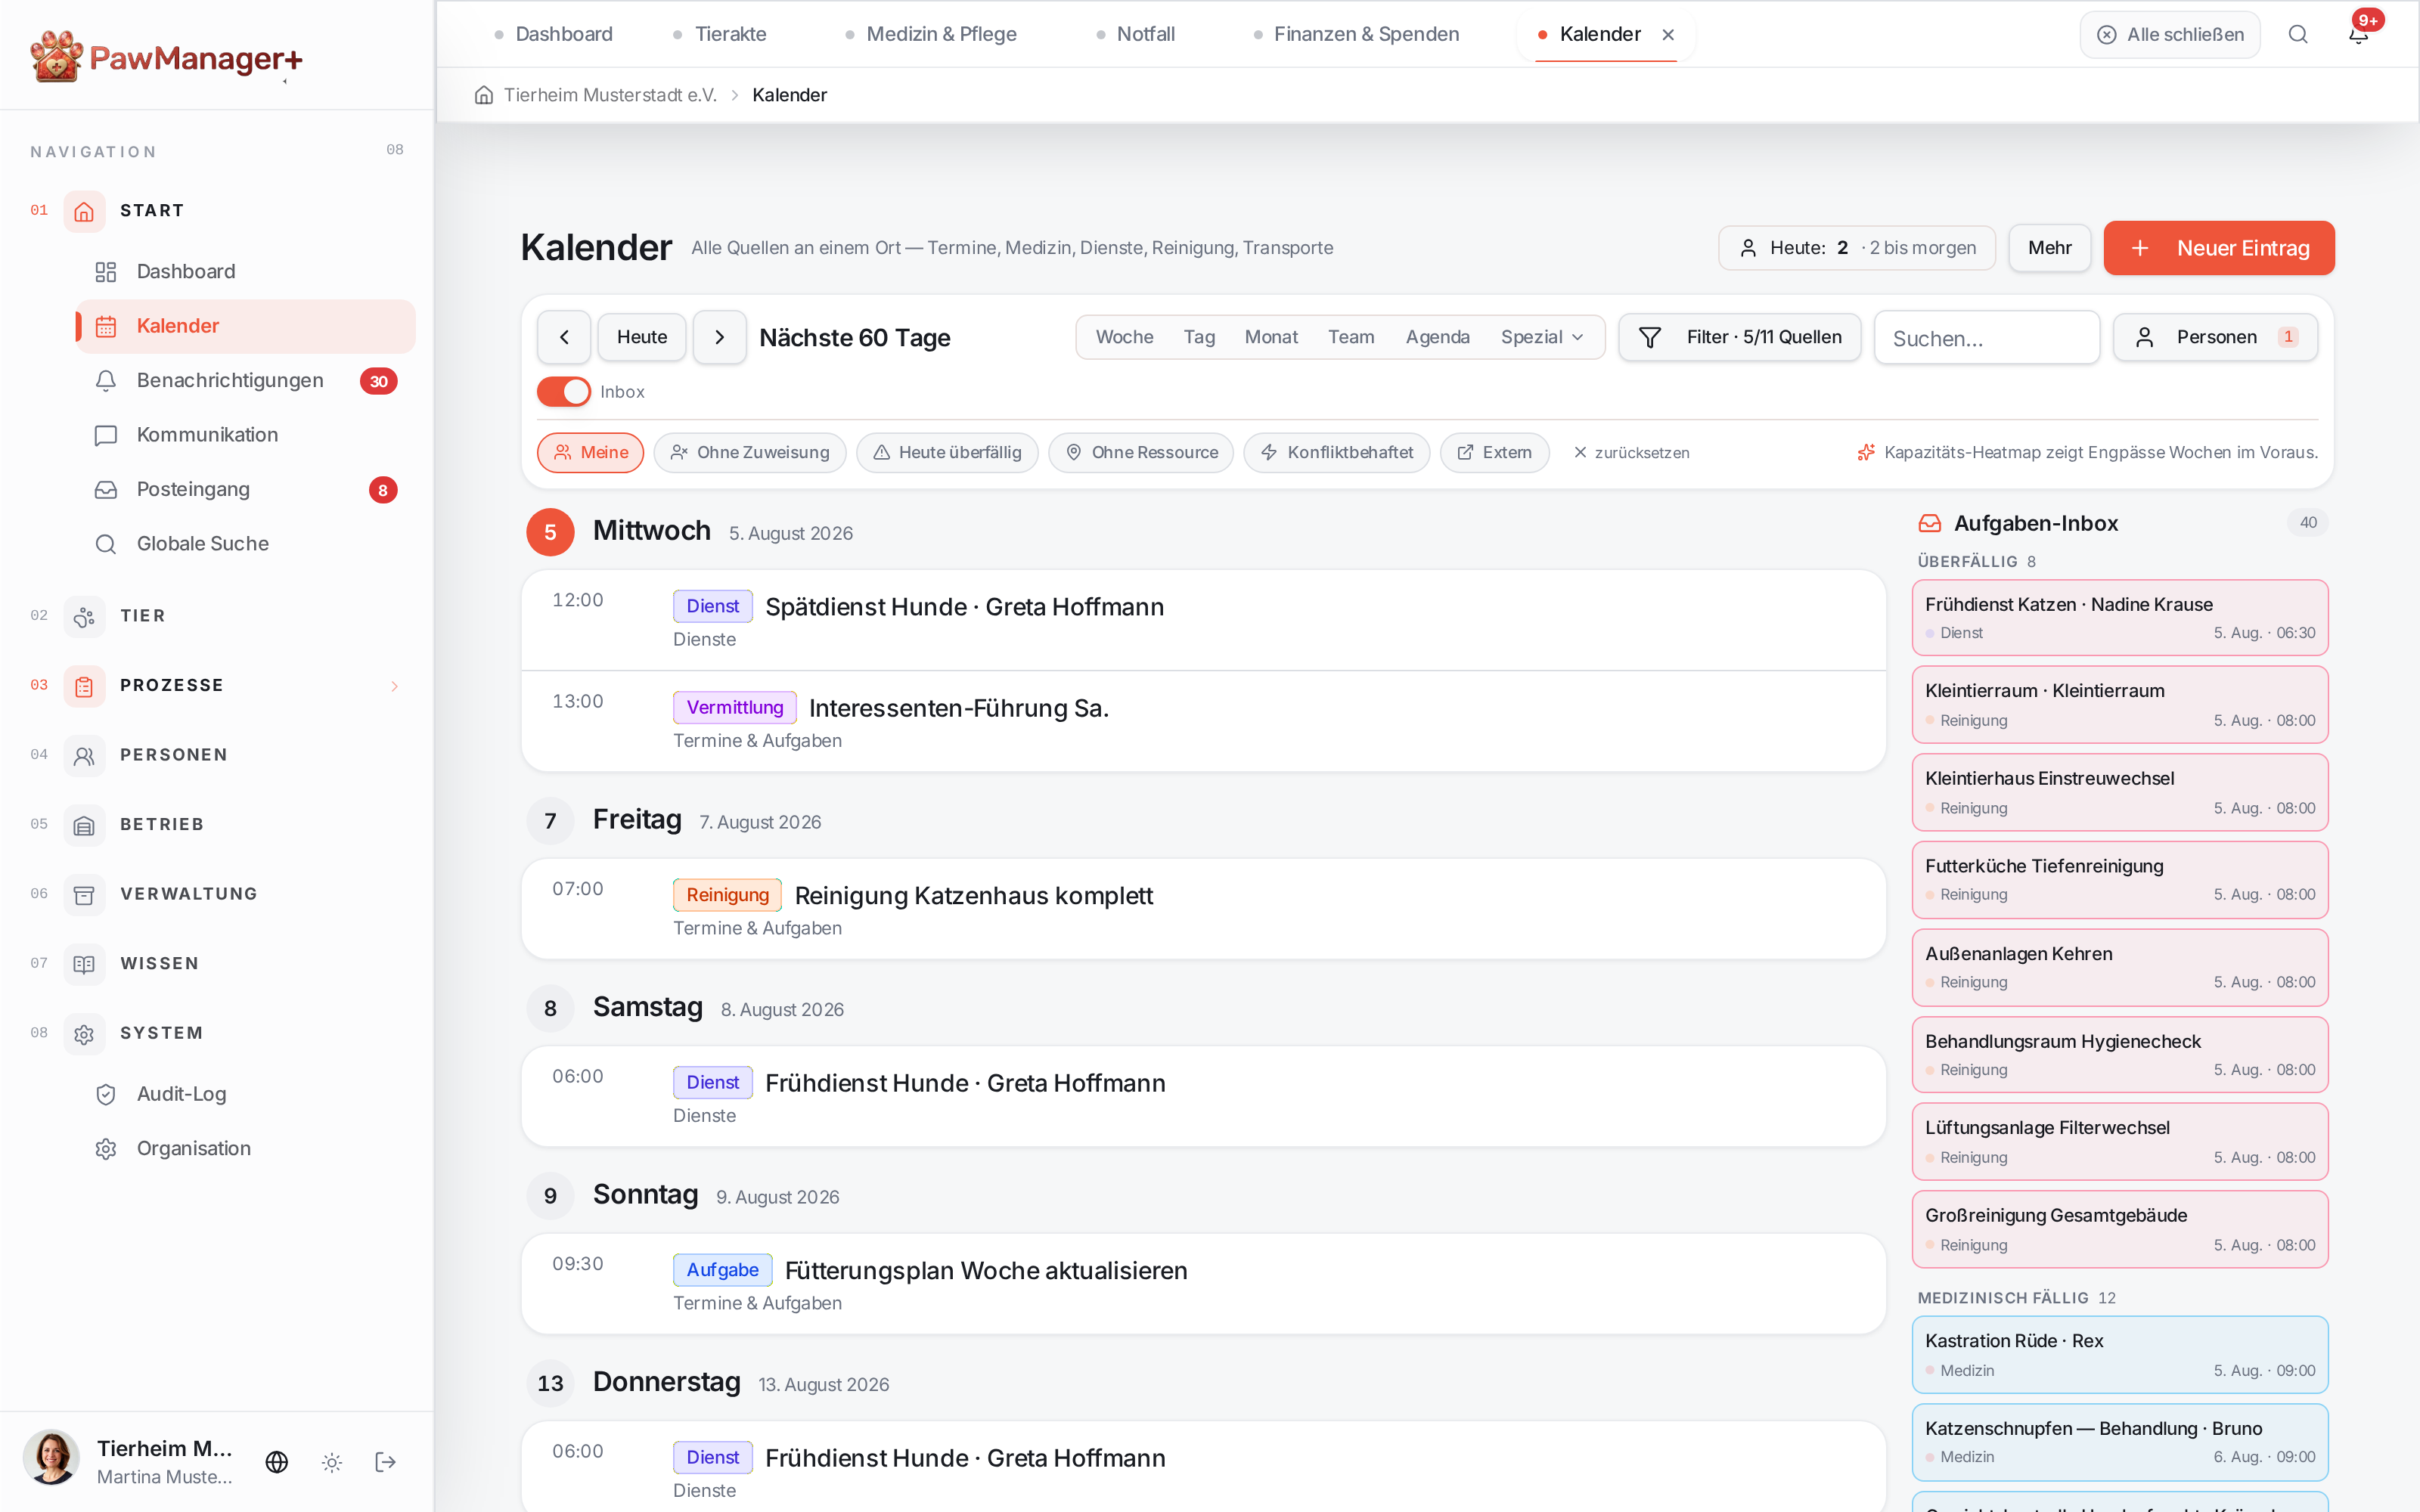Click the Suchen input field
This screenshot has height=1512, width=2420.
pos(1986,338)
